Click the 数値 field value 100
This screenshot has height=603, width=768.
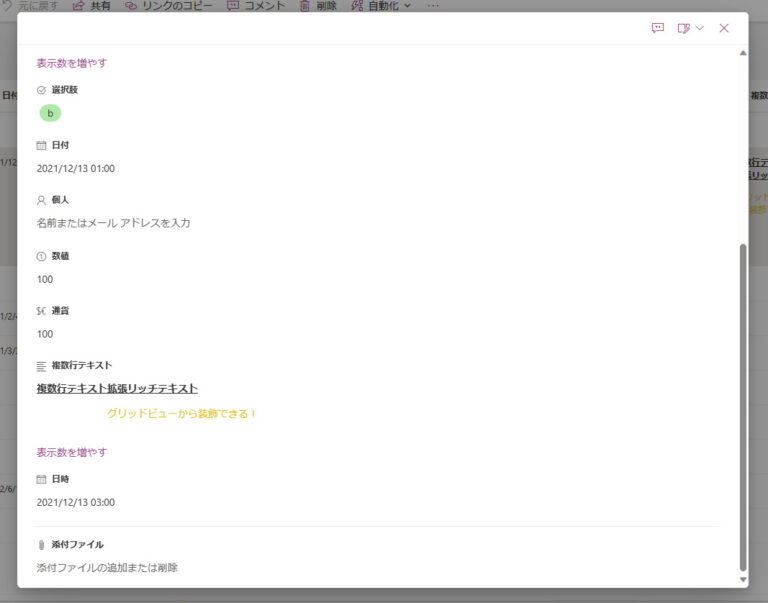[45, 279]
